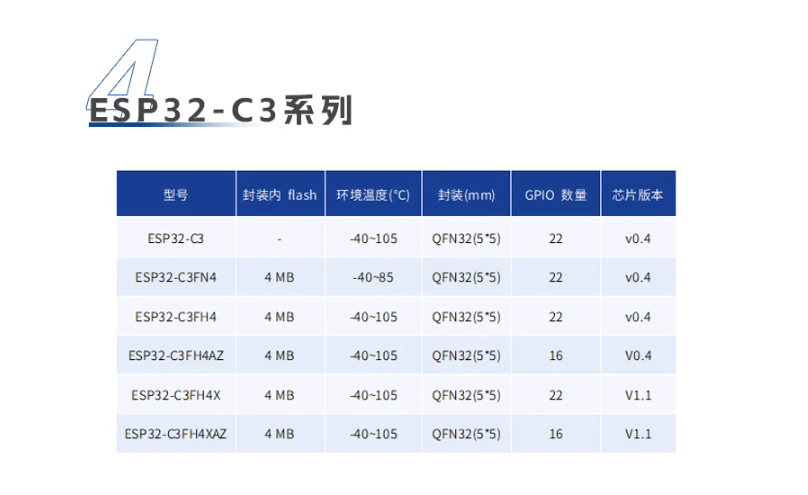Viewport: 808px width, 495px height.
Task: Click the 环境温度(°C) column header
Action: 373,195
